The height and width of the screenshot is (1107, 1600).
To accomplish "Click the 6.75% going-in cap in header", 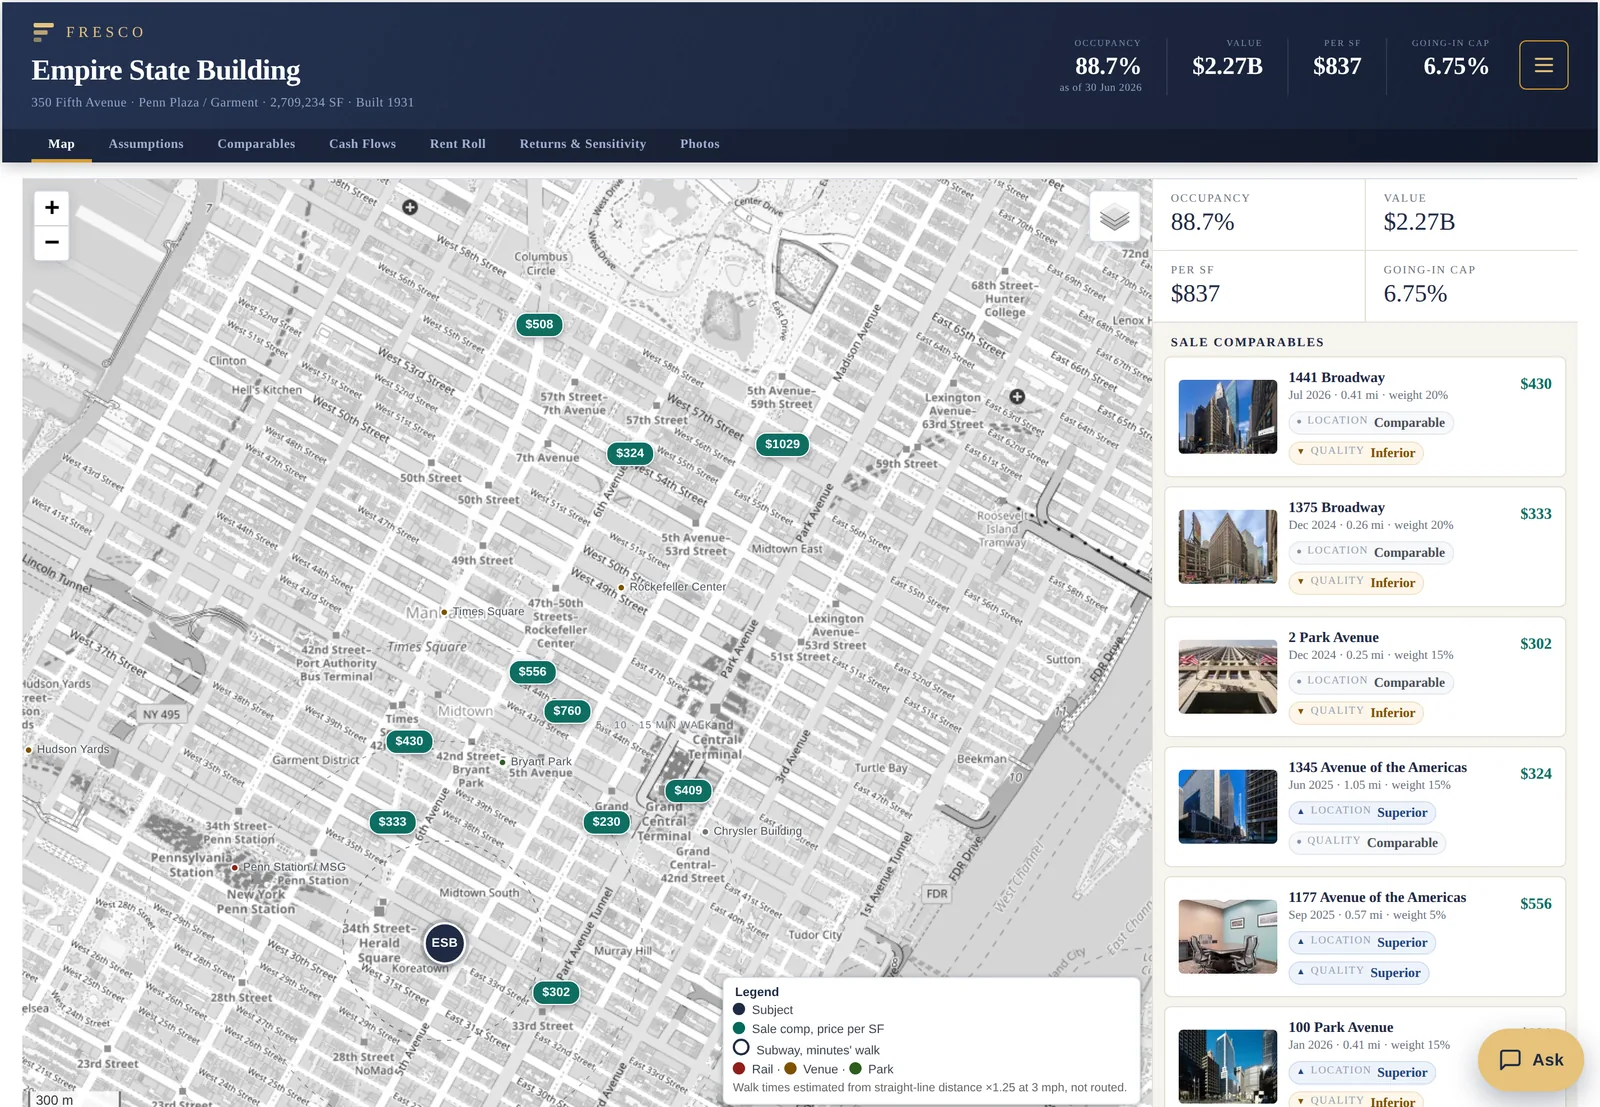I will pos(1456,67).
